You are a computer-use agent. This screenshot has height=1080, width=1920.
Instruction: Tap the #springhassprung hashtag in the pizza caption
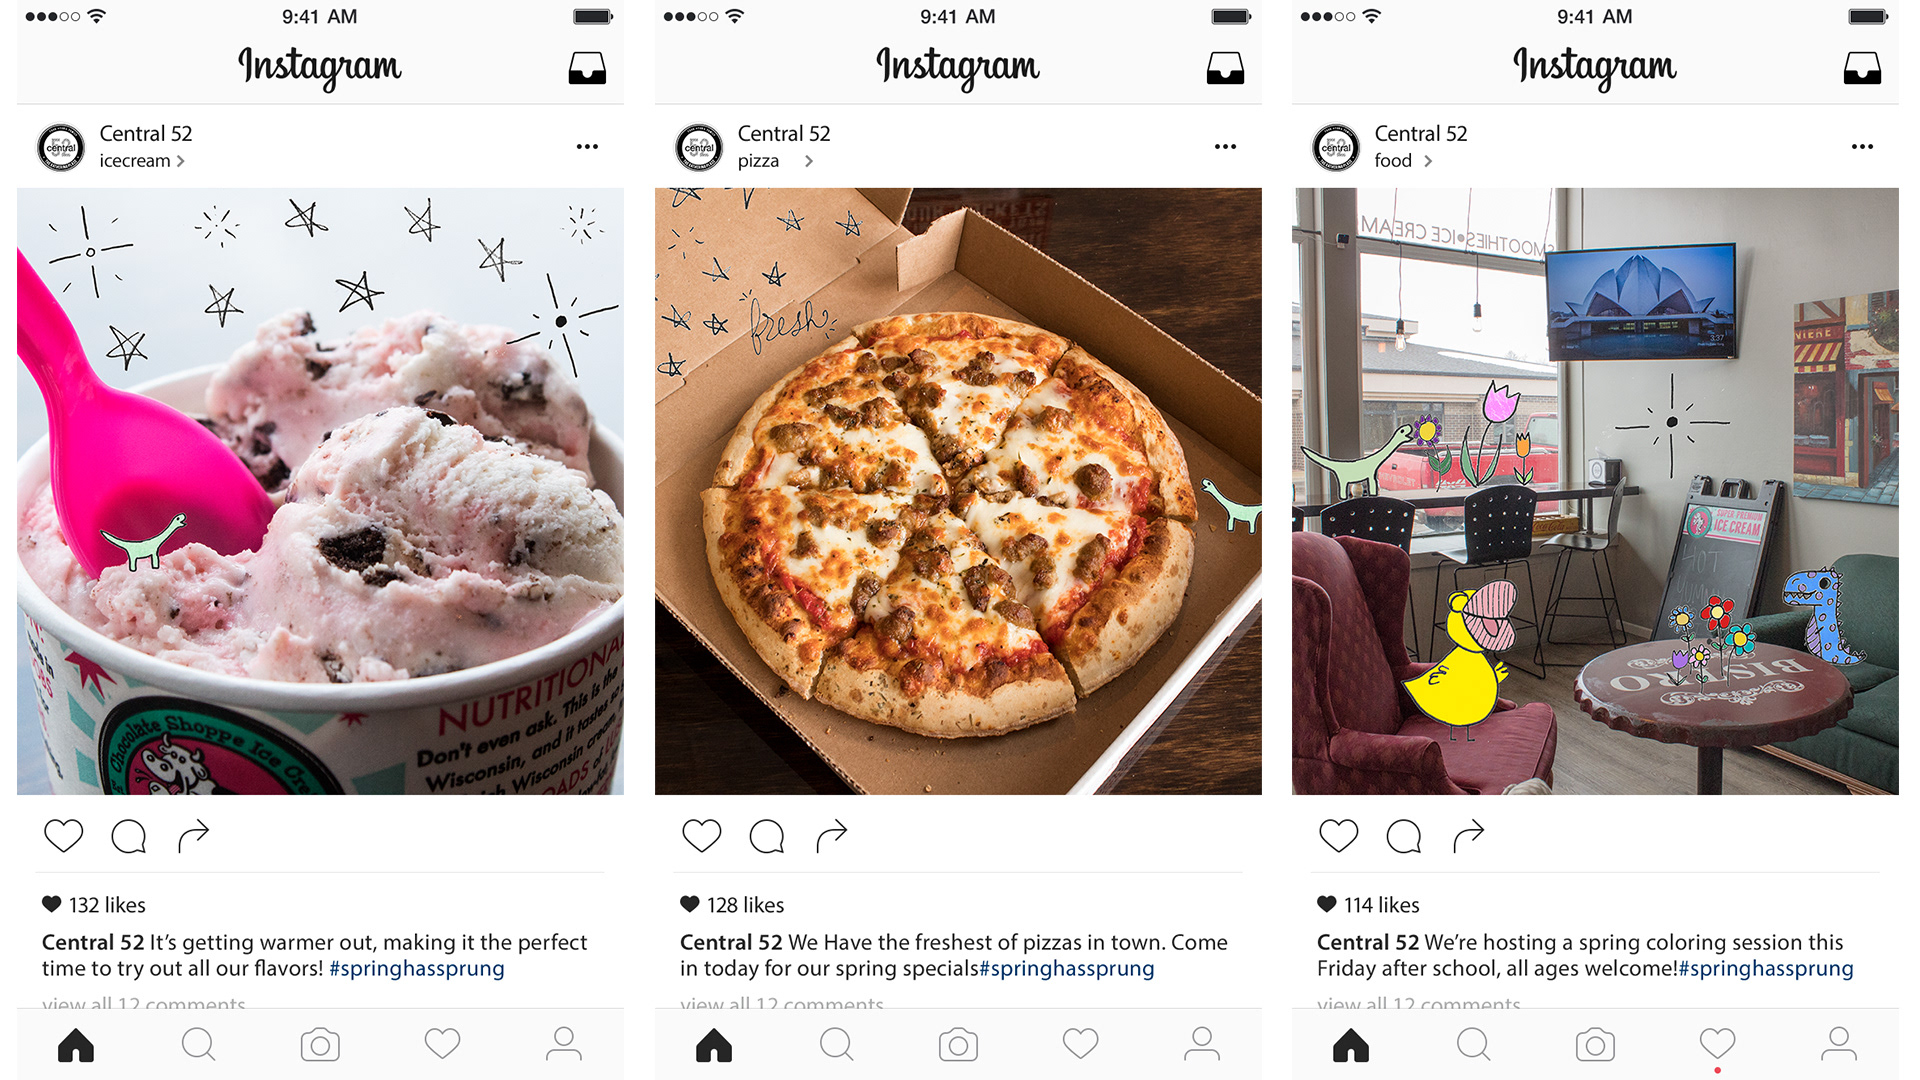point(1067,969)
